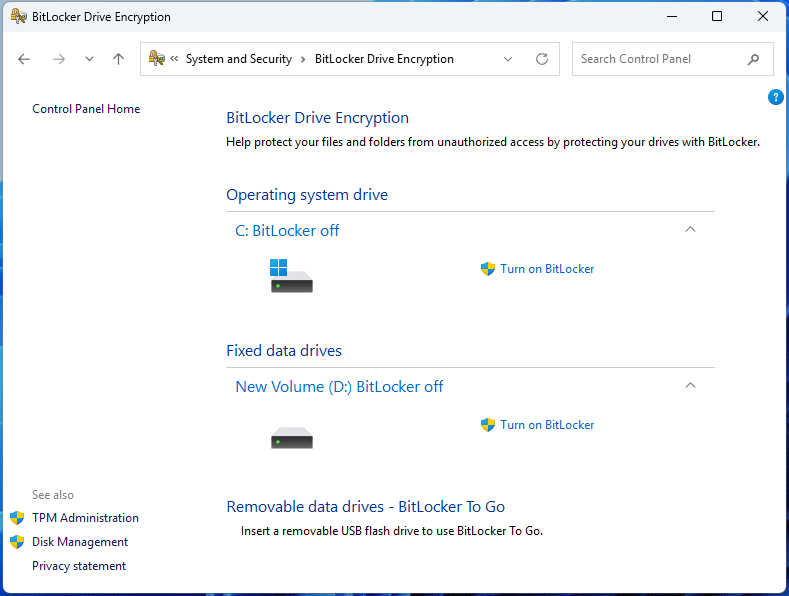This screenshot has width=789, height=596.
Task: Click the C: BitLocker off heading
Action: pyautogui.click(x=287, y=231)
